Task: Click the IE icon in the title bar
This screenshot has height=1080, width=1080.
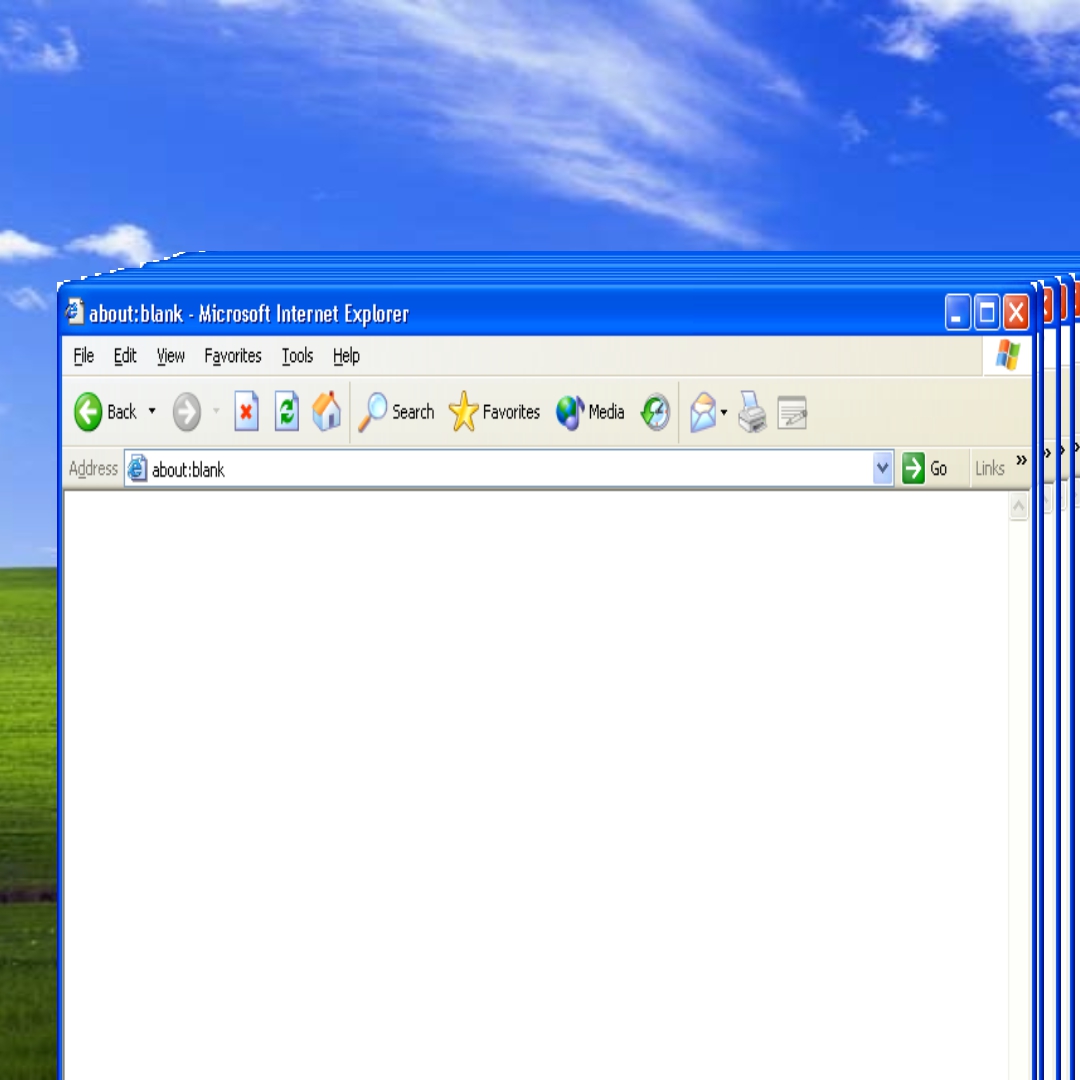Action: pyautogui.click(x=74, y=312)
